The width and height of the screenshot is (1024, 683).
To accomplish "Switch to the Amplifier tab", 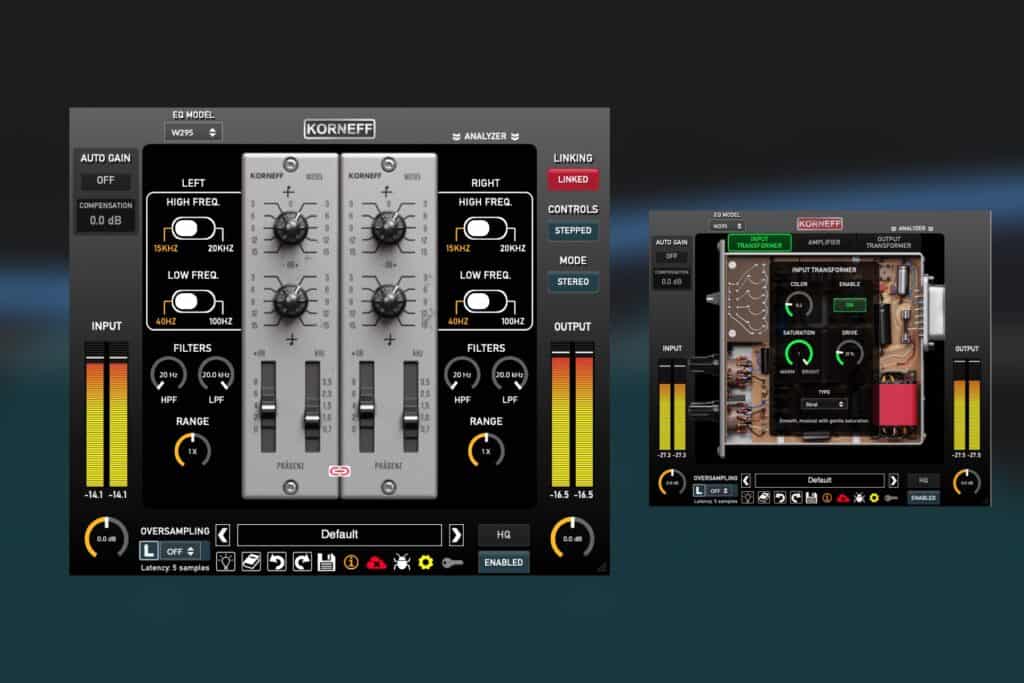I will click(x=824, y=242).
